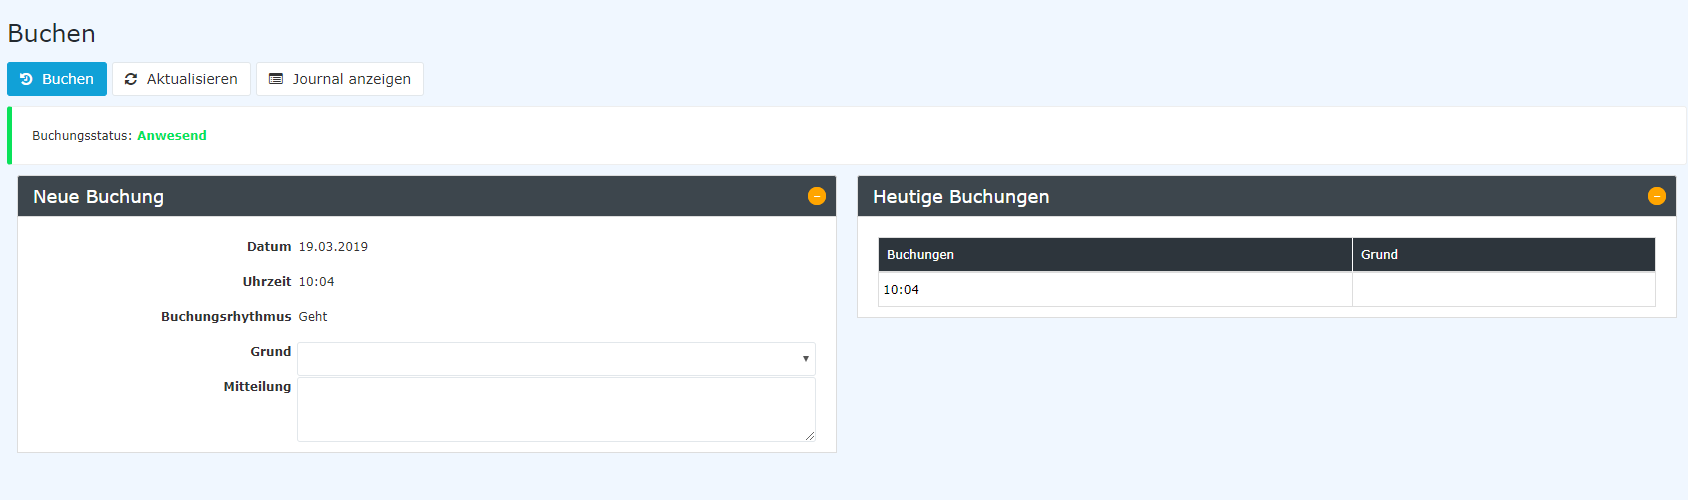Collapse the Heutige Buchungen panel via orange icon
Image resolution: width=1688 pixels, height=500 pixels.
(1657, 196)
